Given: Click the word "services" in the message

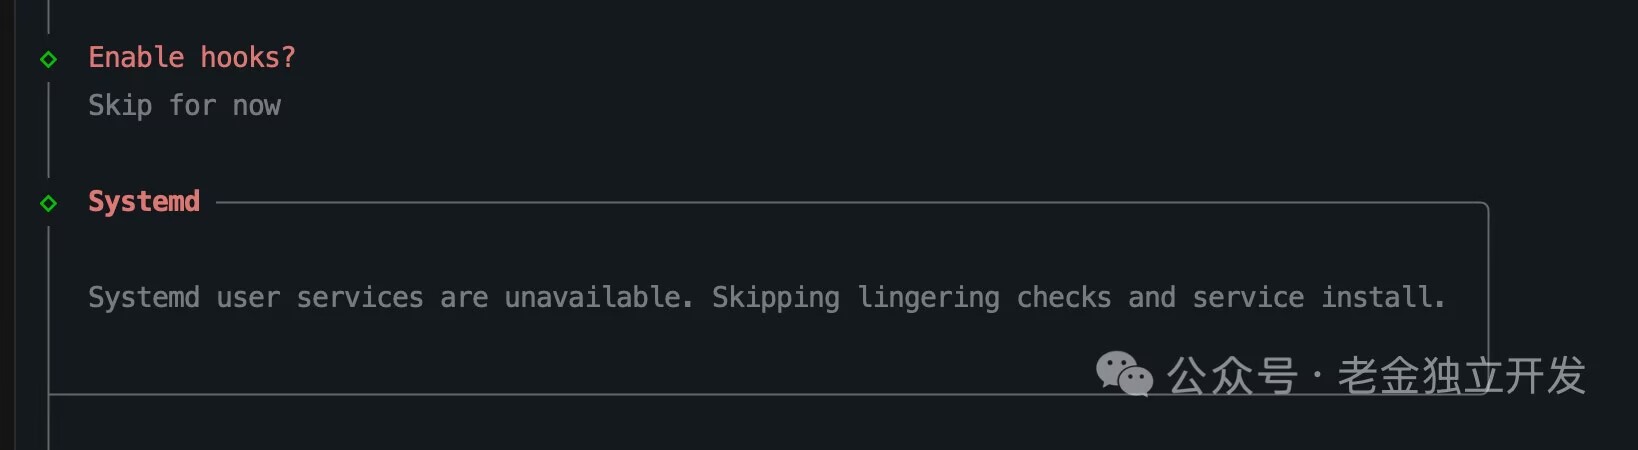Looking at the screenshot, I should pos(360,297).
